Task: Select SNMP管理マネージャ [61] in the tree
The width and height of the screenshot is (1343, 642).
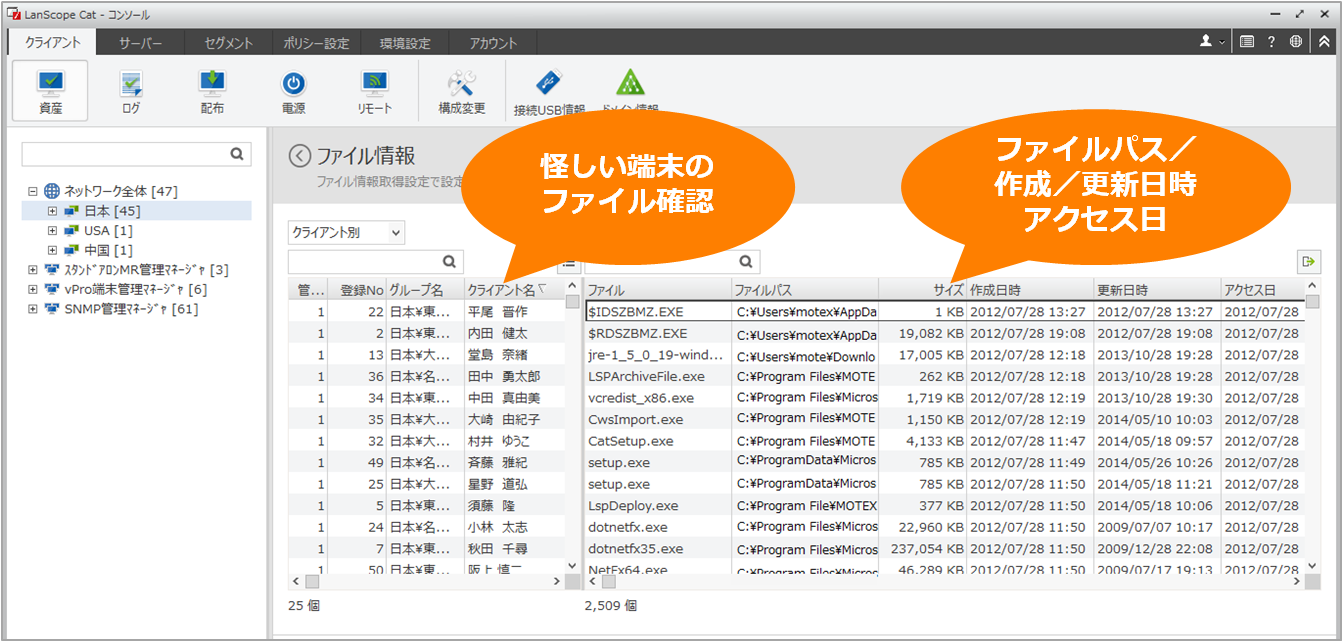Action: click(x=131, y=309)
